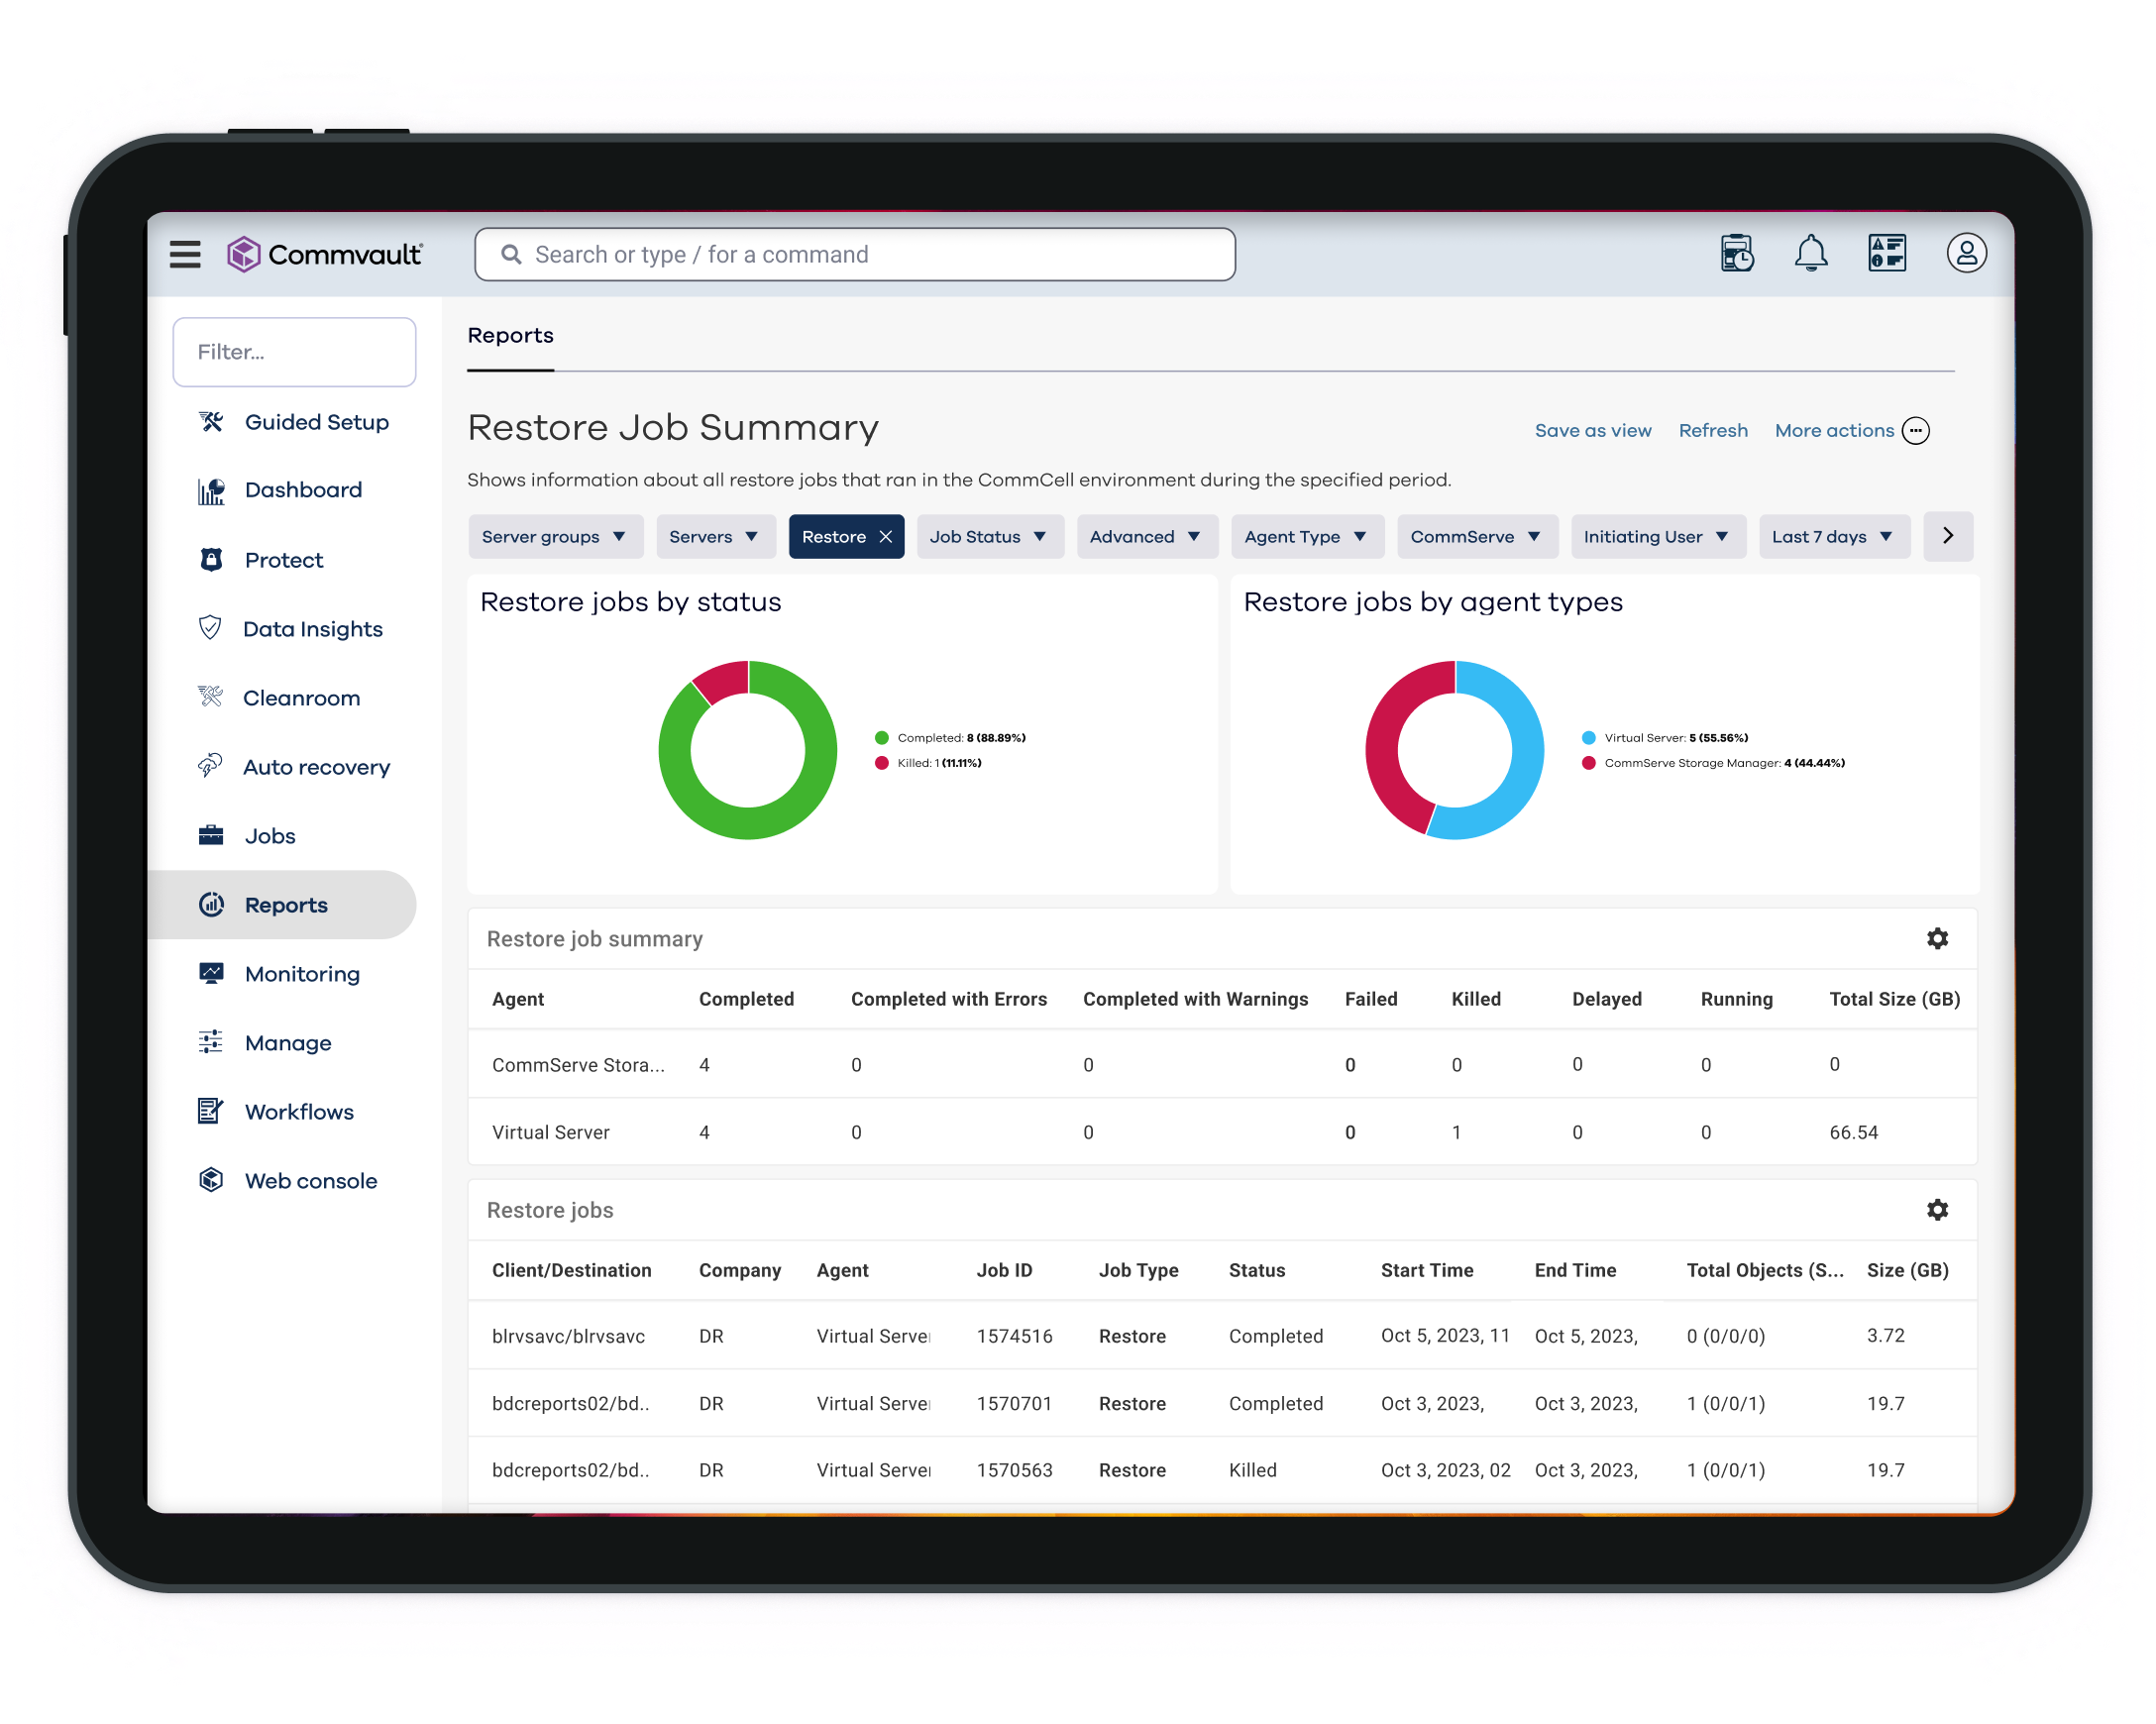Click the Auto recovery icon
Image resolution: width=2156 pixels, height=1724 pixels.
pos(210,766)
